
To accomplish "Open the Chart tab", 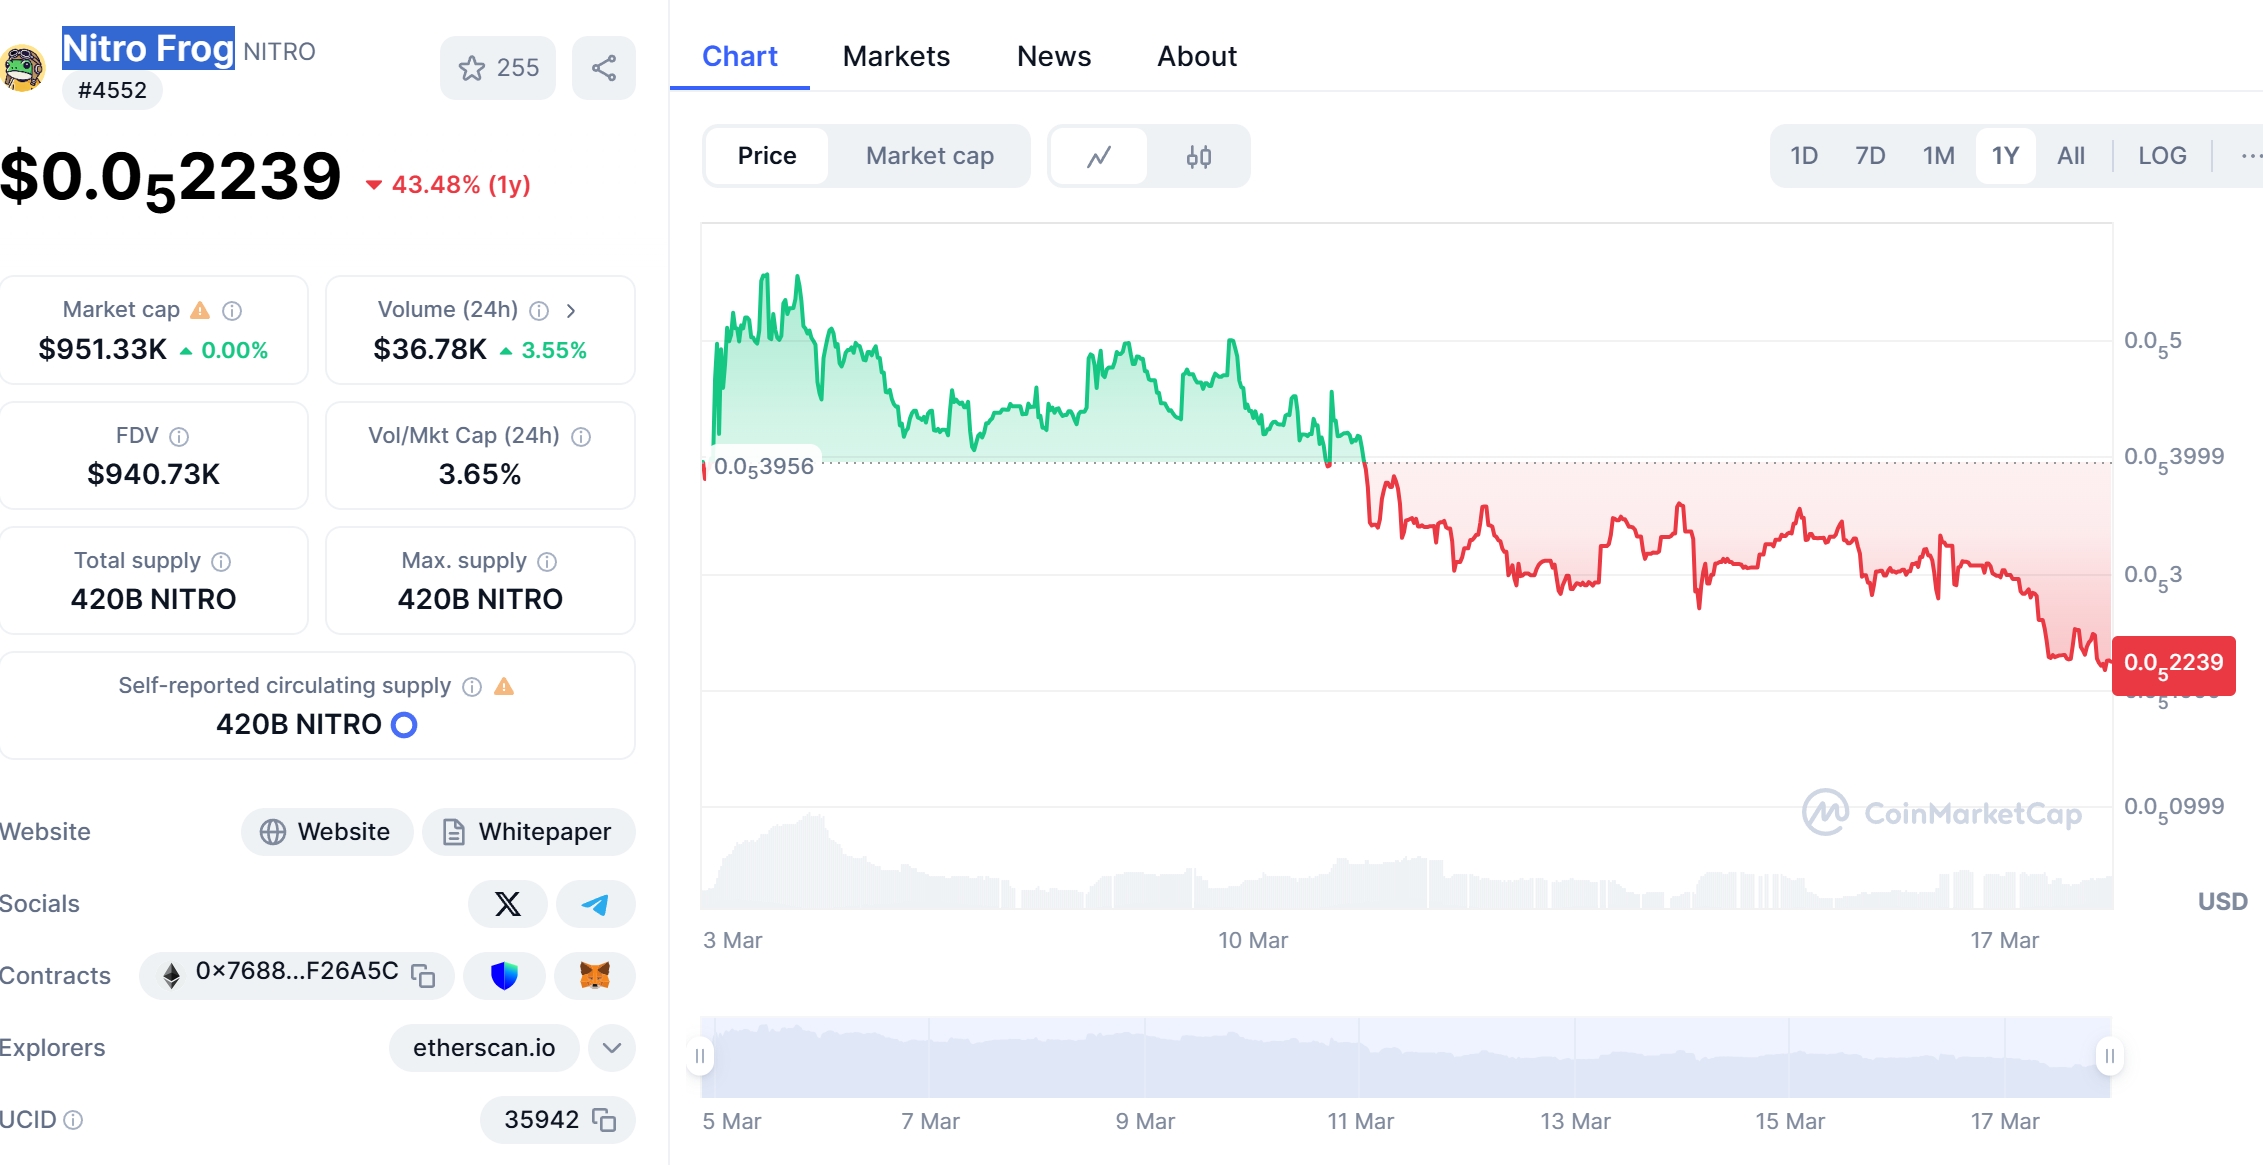I will 739,57.
